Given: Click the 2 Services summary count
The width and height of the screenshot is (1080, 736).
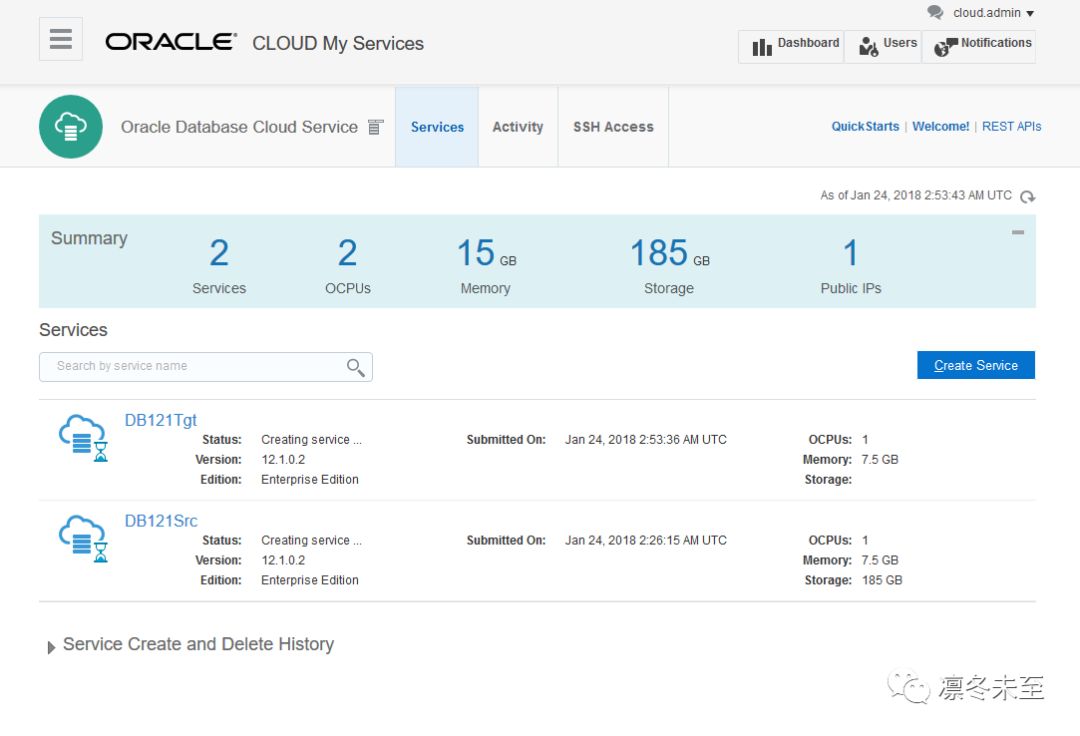Looking at the screenshot, I should 219,253.
